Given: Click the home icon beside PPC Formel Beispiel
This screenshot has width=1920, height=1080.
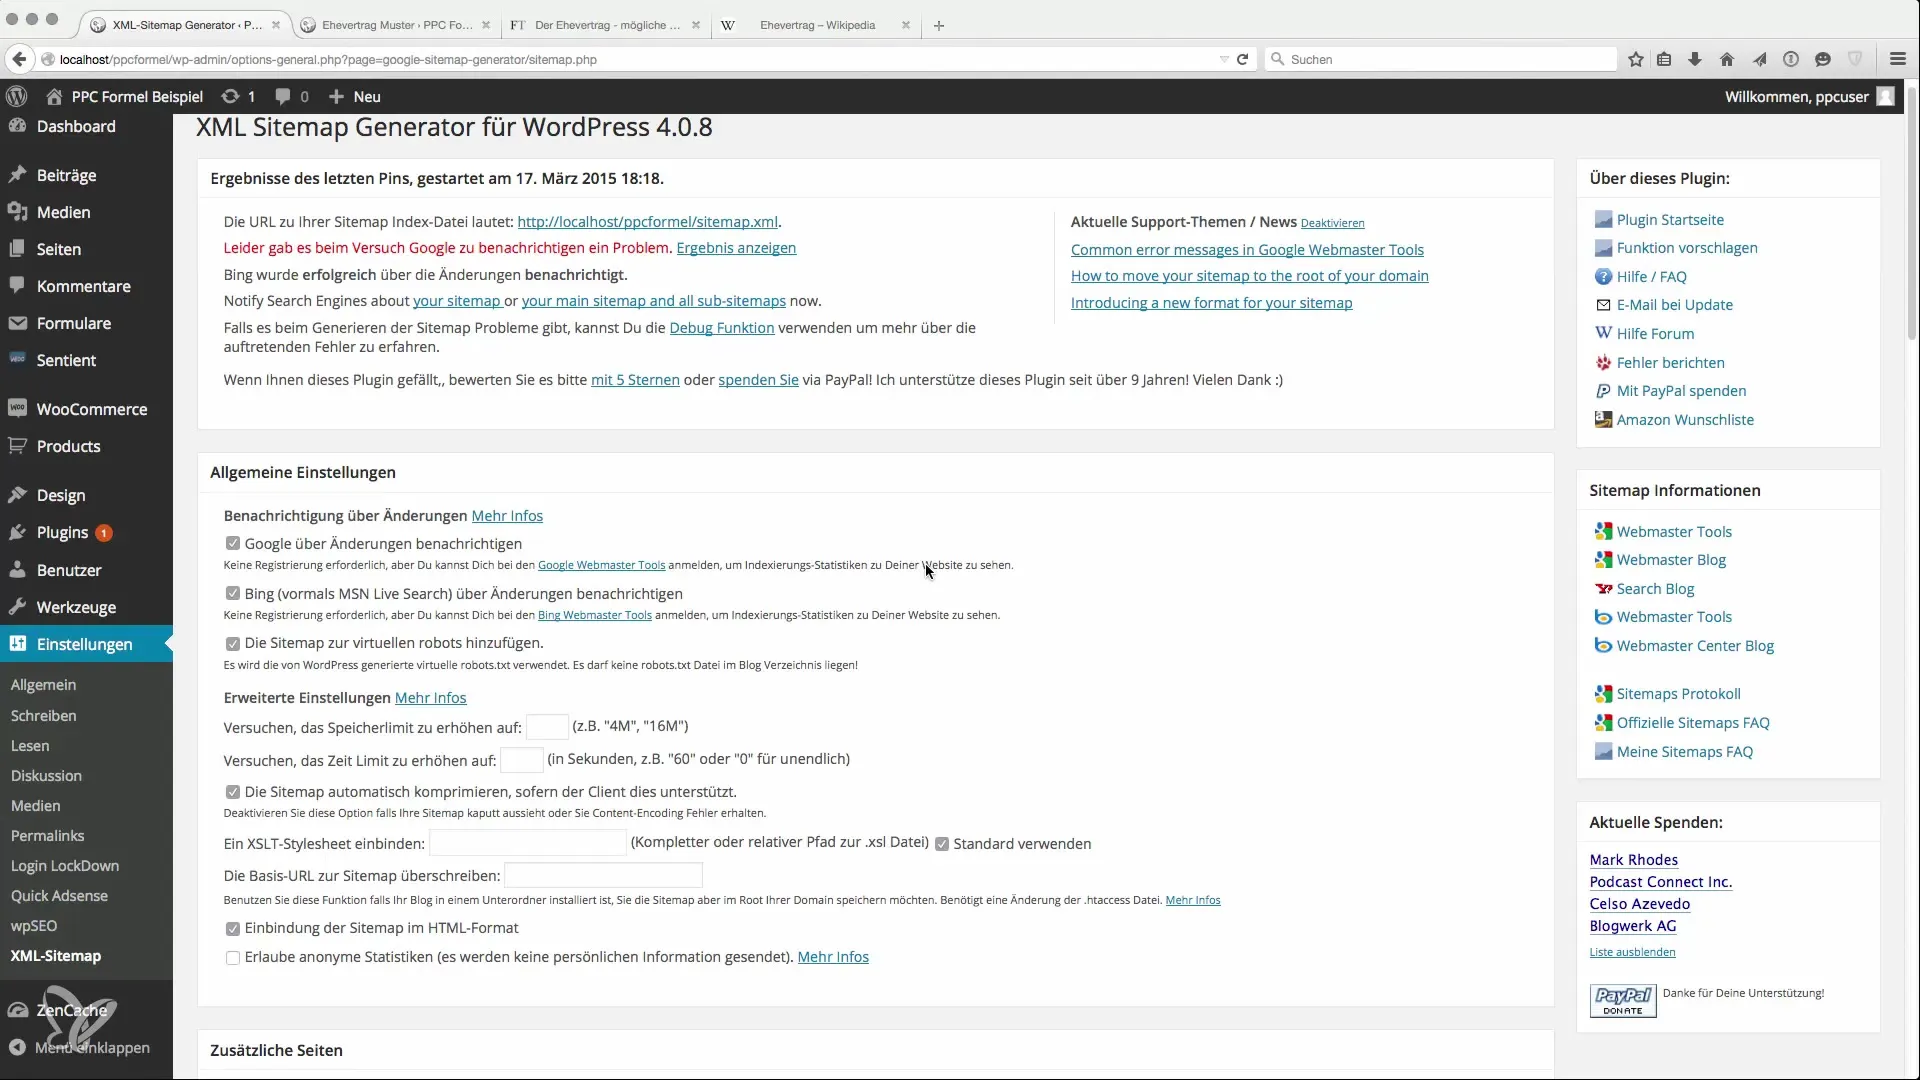Looking at the screenshot, I should pyautogui.click(x=54, y=96).
